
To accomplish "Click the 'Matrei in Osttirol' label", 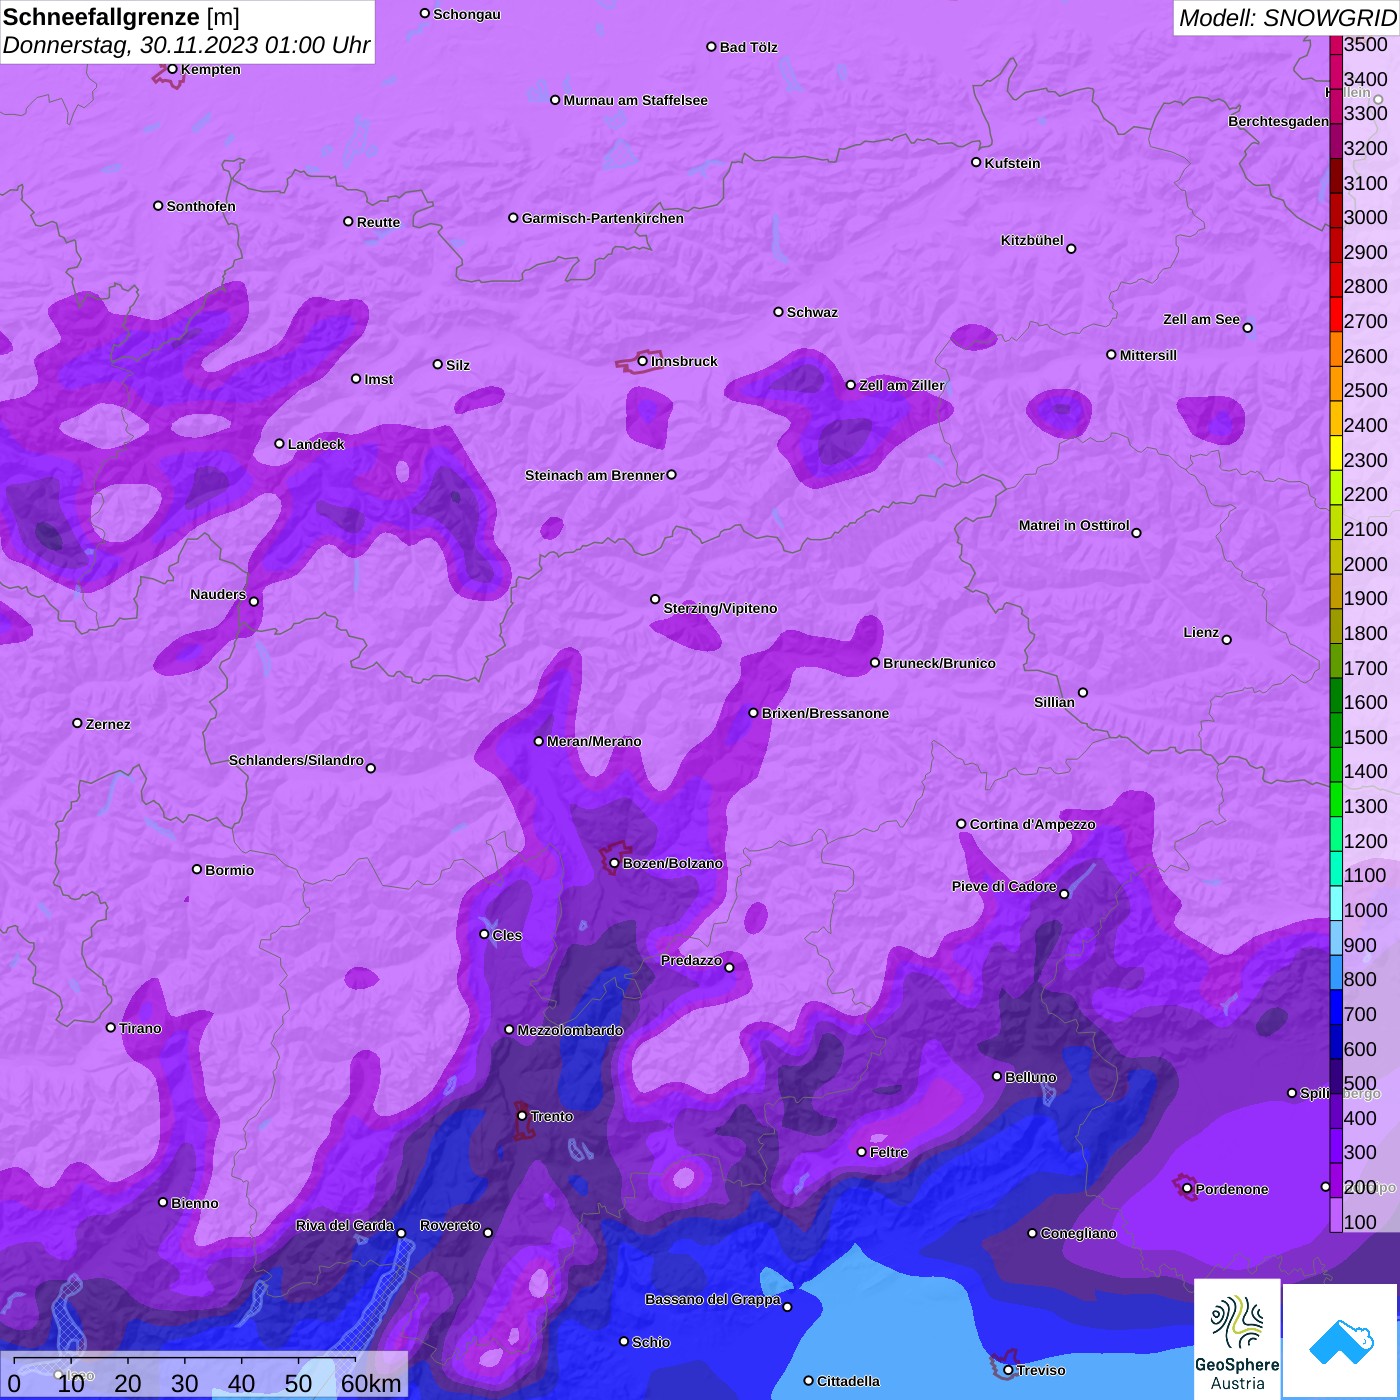I will (x=1074, y=526).
